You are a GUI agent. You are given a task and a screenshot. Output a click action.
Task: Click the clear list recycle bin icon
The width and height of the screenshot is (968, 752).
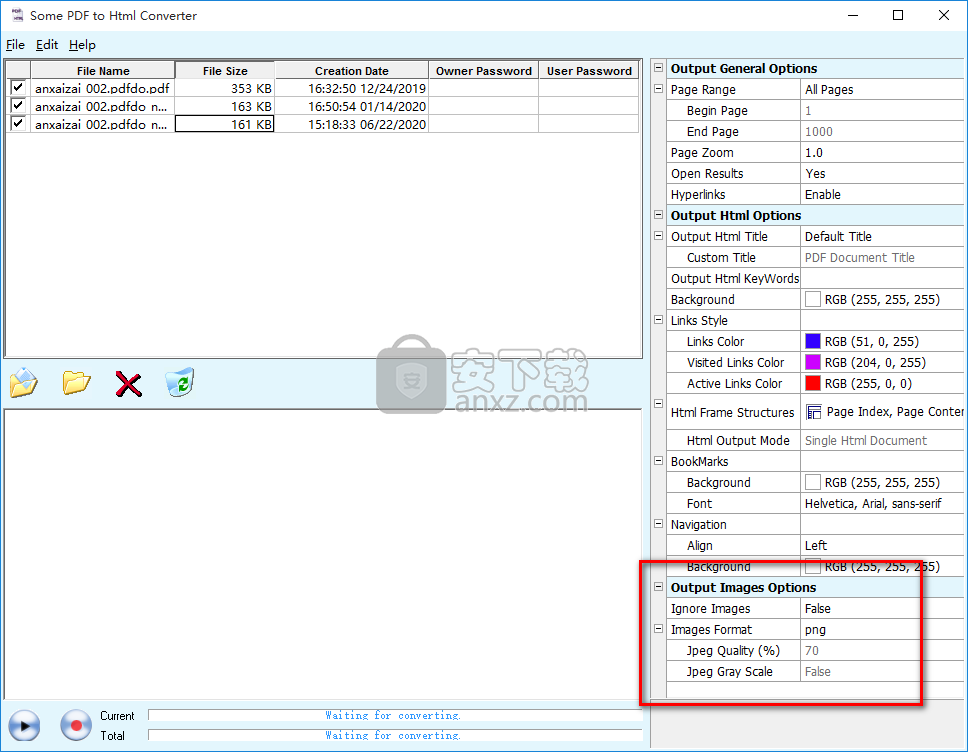click(x=180, y=382)
